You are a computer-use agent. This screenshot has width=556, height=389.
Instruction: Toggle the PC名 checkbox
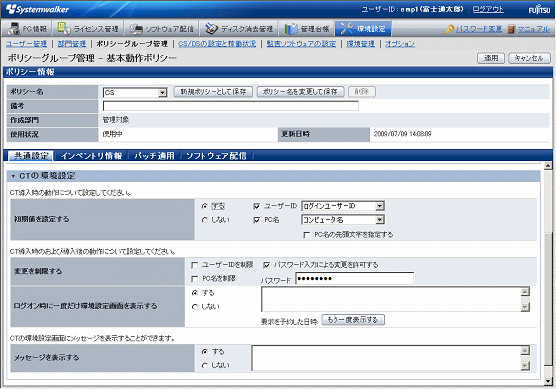point(257,220)
